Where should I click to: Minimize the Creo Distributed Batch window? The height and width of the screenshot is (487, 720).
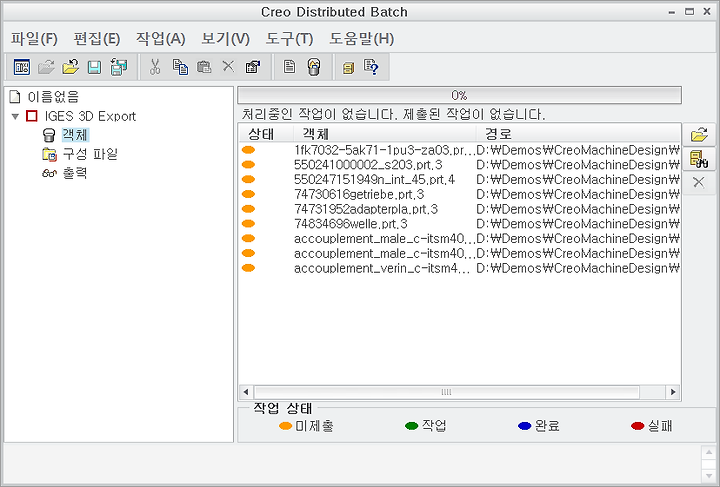click(672, 12)
